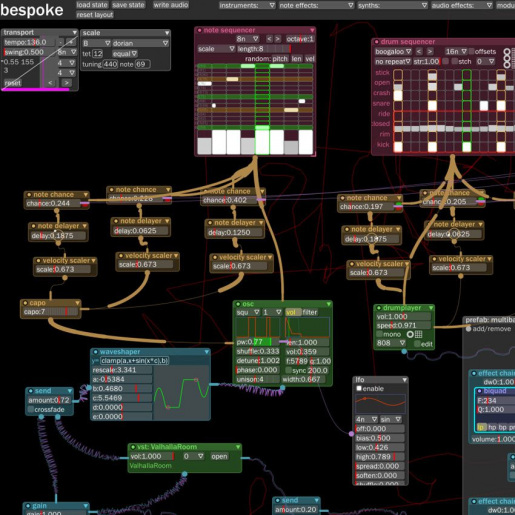The width and height of the screenshot is (515, 515).
Task: Click the kick row first step
Action: click(x=398, y=146)
